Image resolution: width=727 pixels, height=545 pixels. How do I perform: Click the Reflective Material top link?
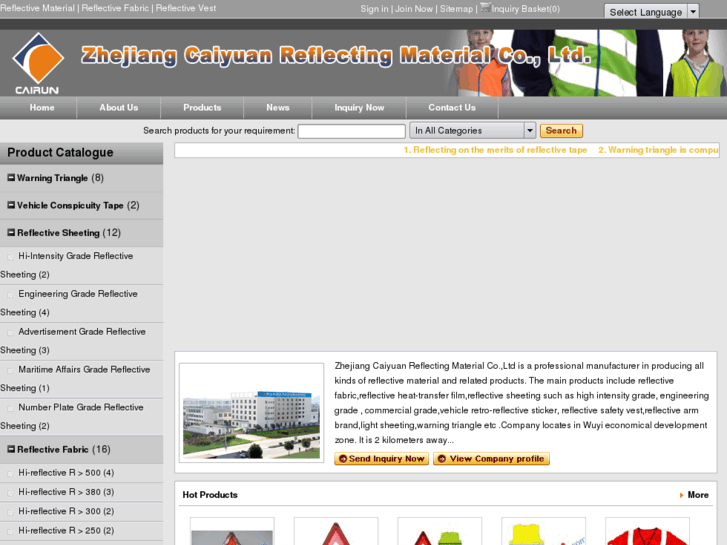[37, 8]
